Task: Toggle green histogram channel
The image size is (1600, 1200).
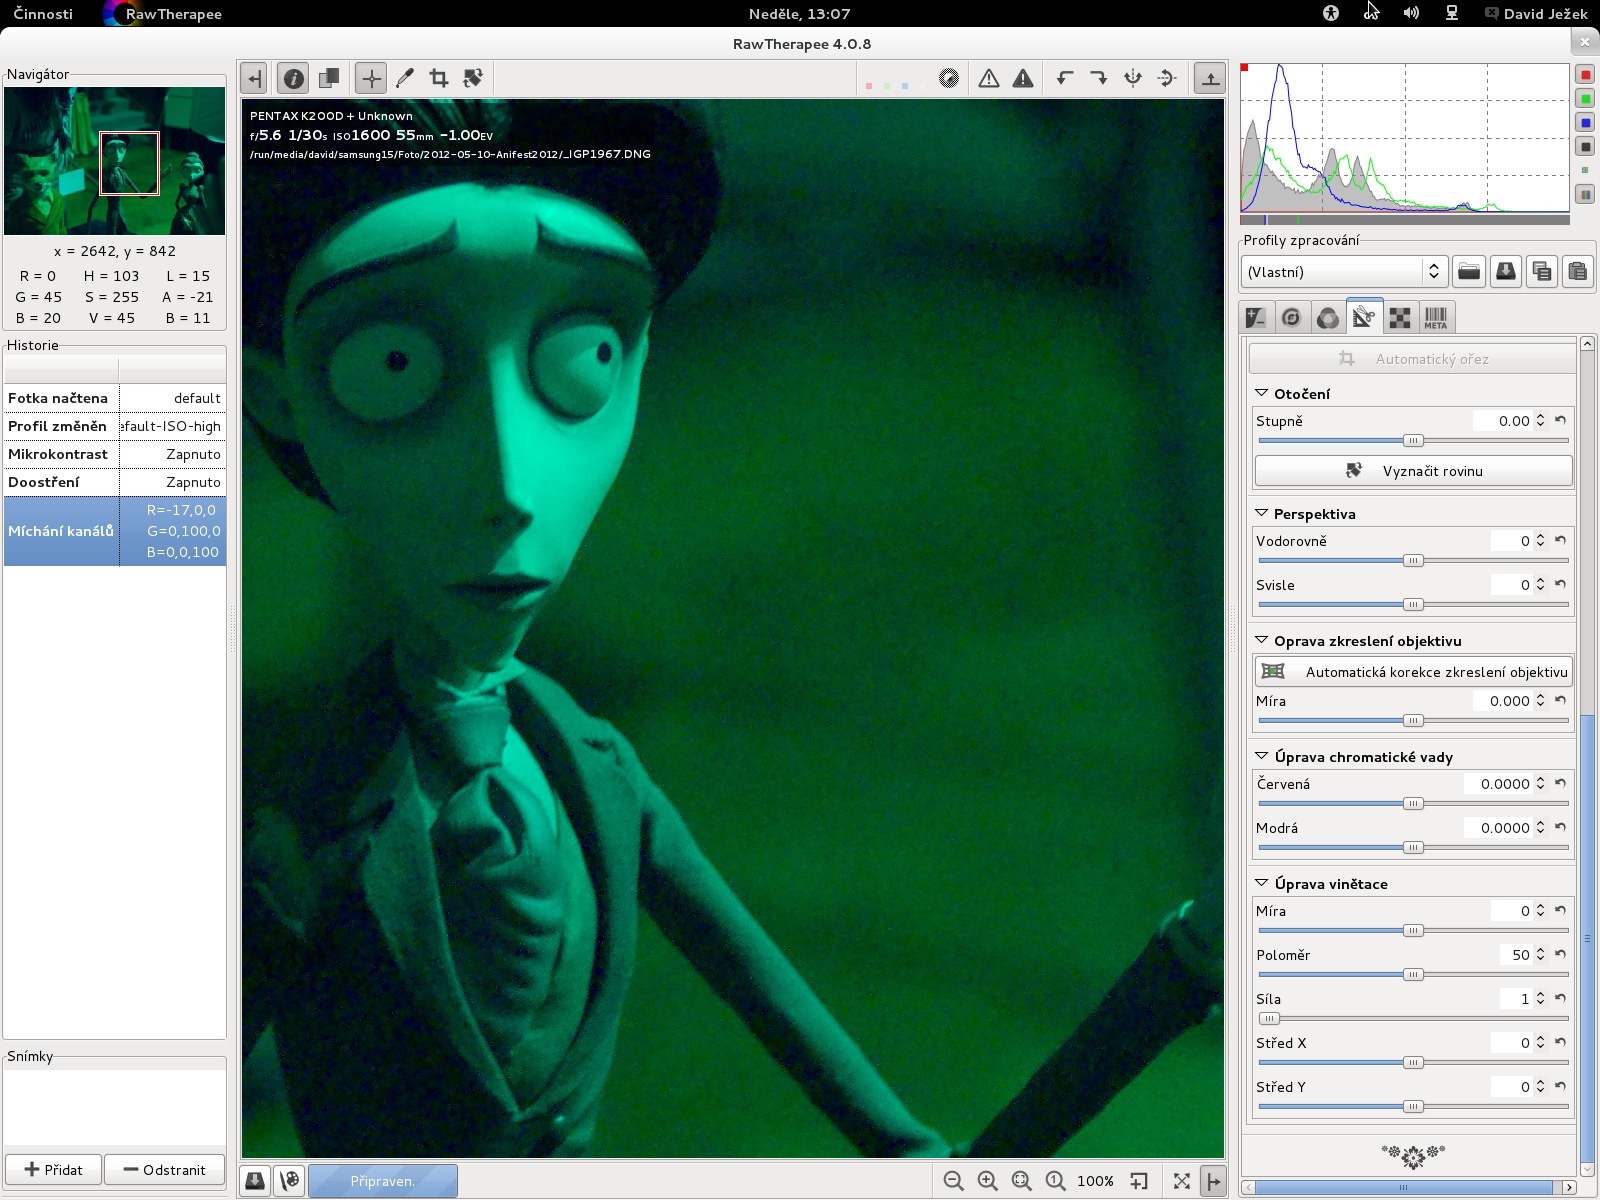Action: [1585, 99]
